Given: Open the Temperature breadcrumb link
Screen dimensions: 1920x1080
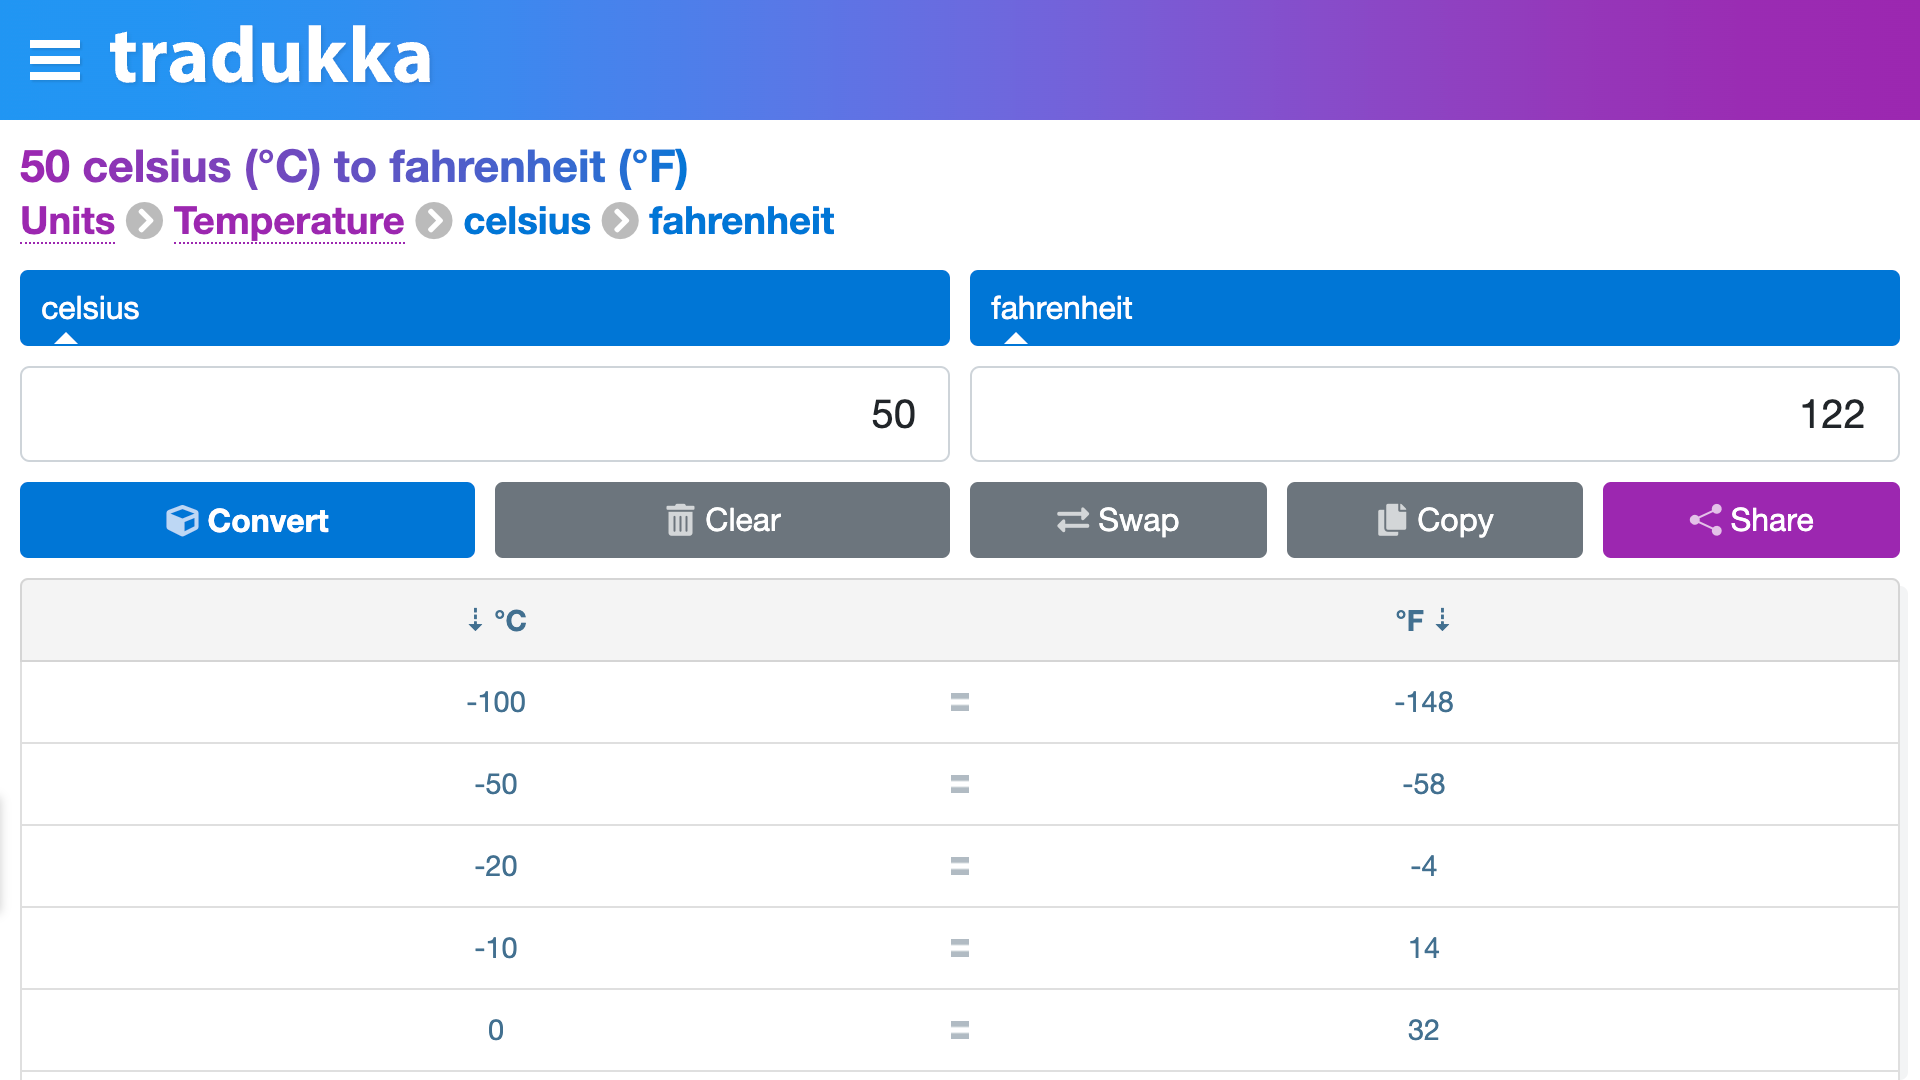Looking at the screenshot, I should coord(289,221).
